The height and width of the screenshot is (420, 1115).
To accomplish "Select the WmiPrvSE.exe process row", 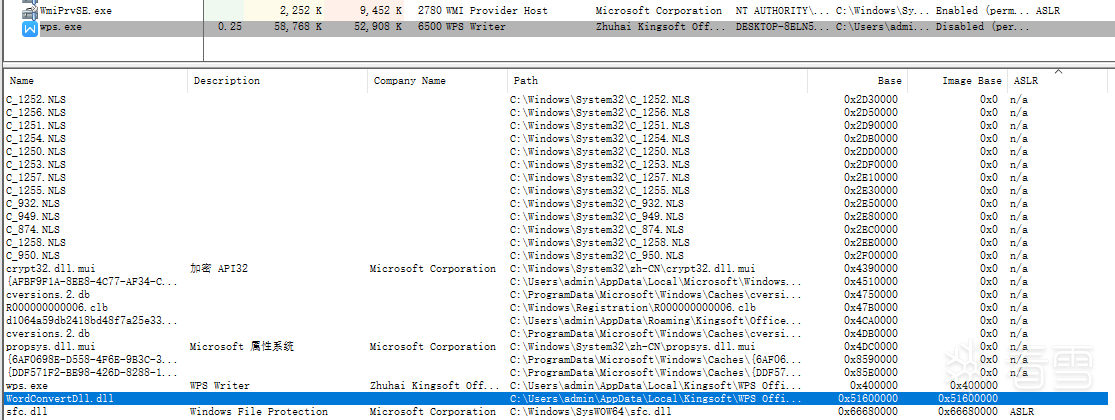I will [x=76, y=10].
